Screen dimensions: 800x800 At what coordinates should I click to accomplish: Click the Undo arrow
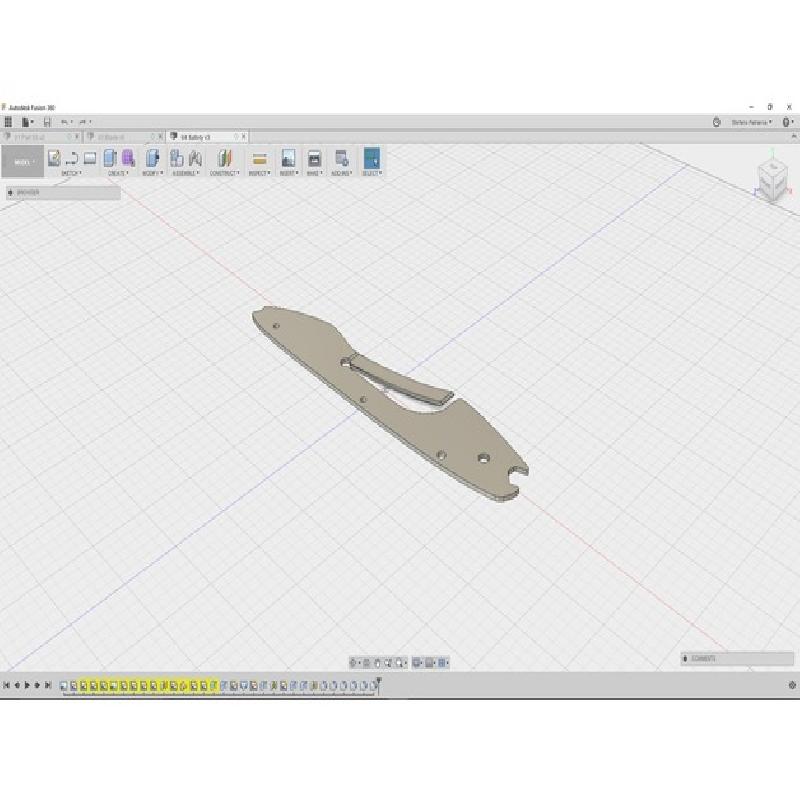[x=64, y=122]
